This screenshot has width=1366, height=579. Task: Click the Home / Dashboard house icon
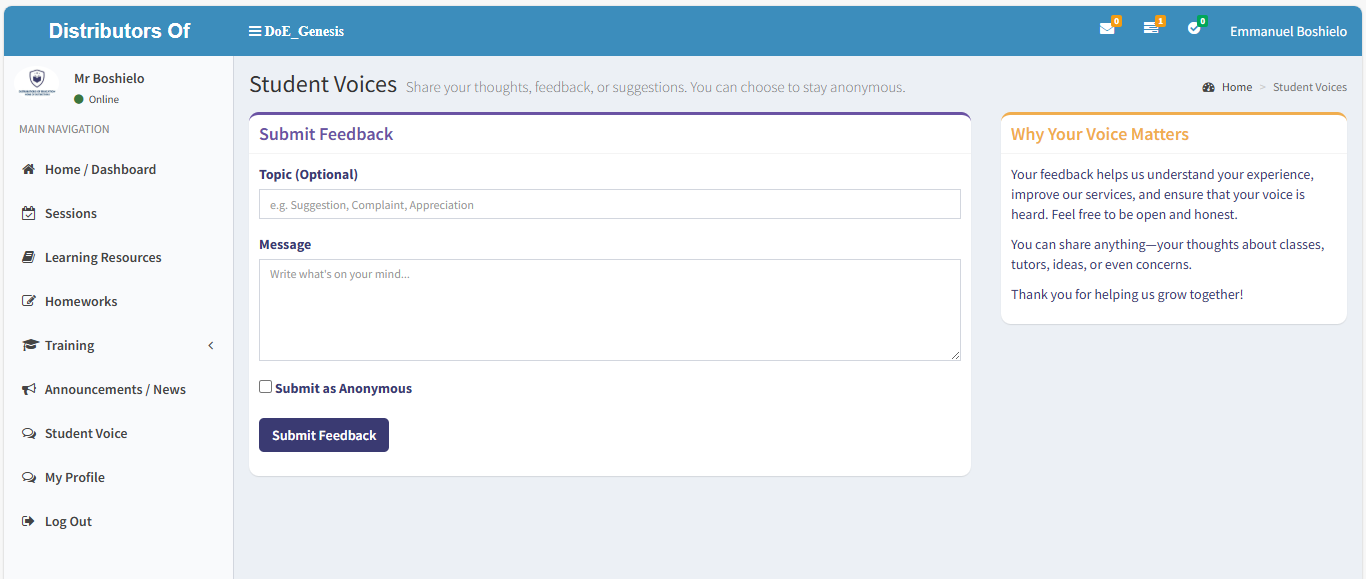[29, 170]
